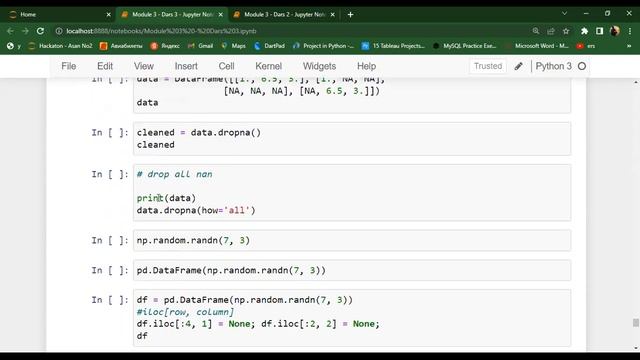Viewport: 640px width, 360px height.
Task: Open the Maps bookmark
Action: pyautogui.click(x=233, y=46)
